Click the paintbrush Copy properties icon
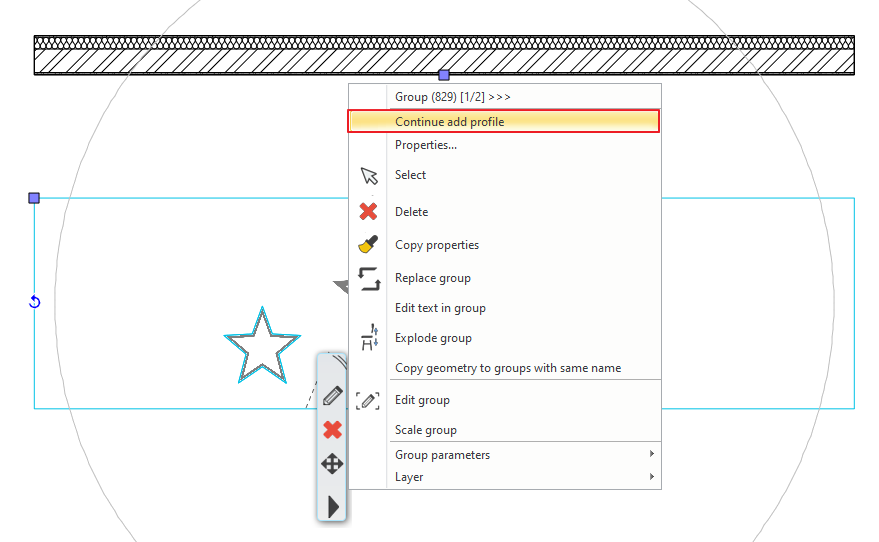This screenshot has width=879, height=542. (369, 245)
